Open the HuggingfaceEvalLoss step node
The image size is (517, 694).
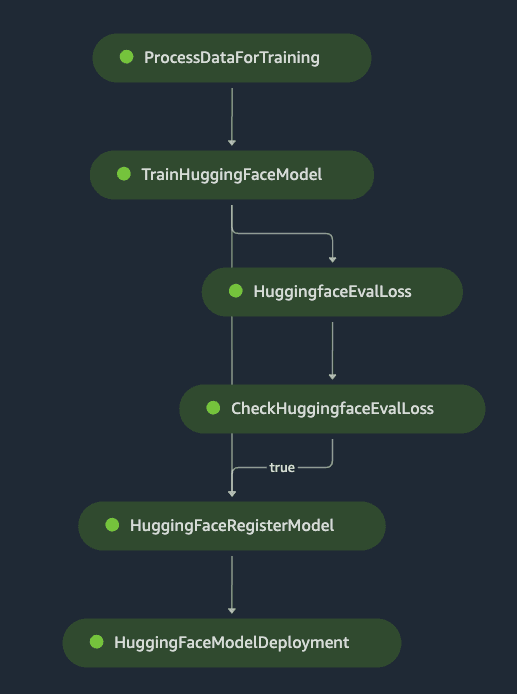tap(332, 292)
